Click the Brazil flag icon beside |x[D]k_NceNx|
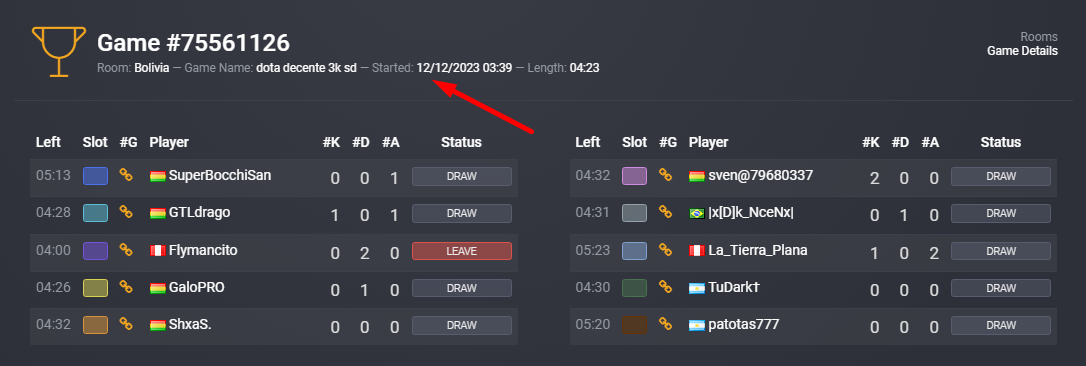 (x=697, y=213)
